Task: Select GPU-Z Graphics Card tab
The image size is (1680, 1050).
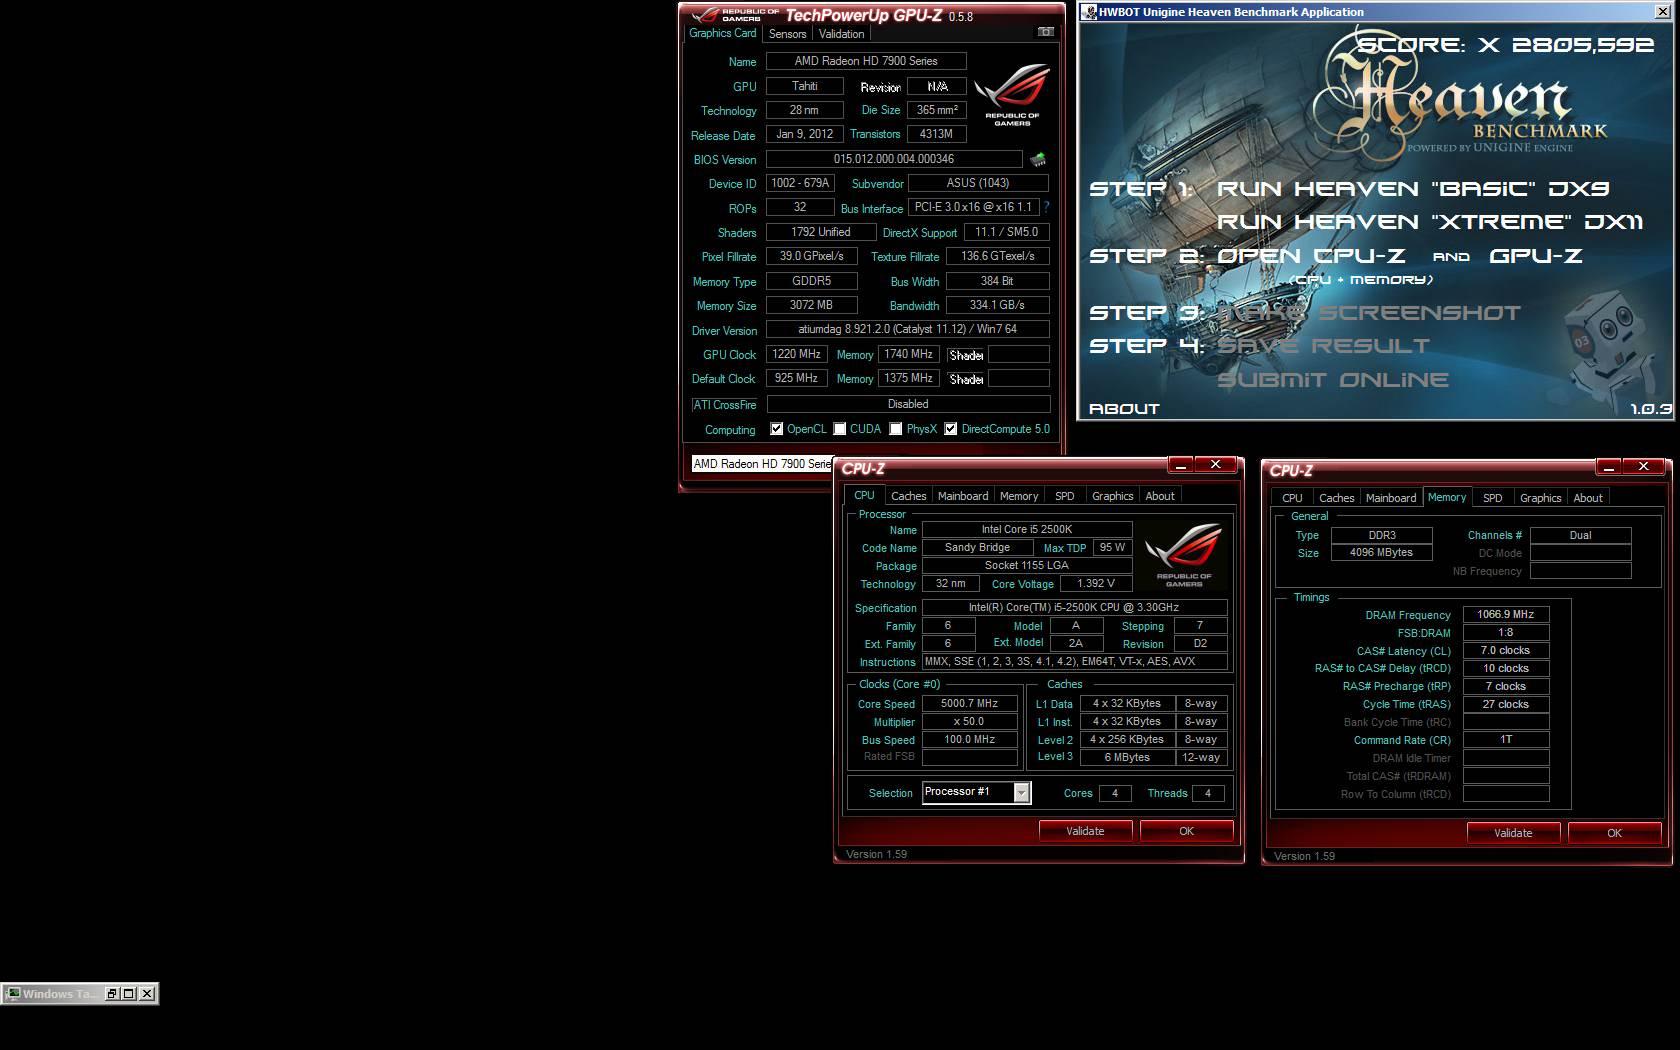Action: tap(722, 33)
